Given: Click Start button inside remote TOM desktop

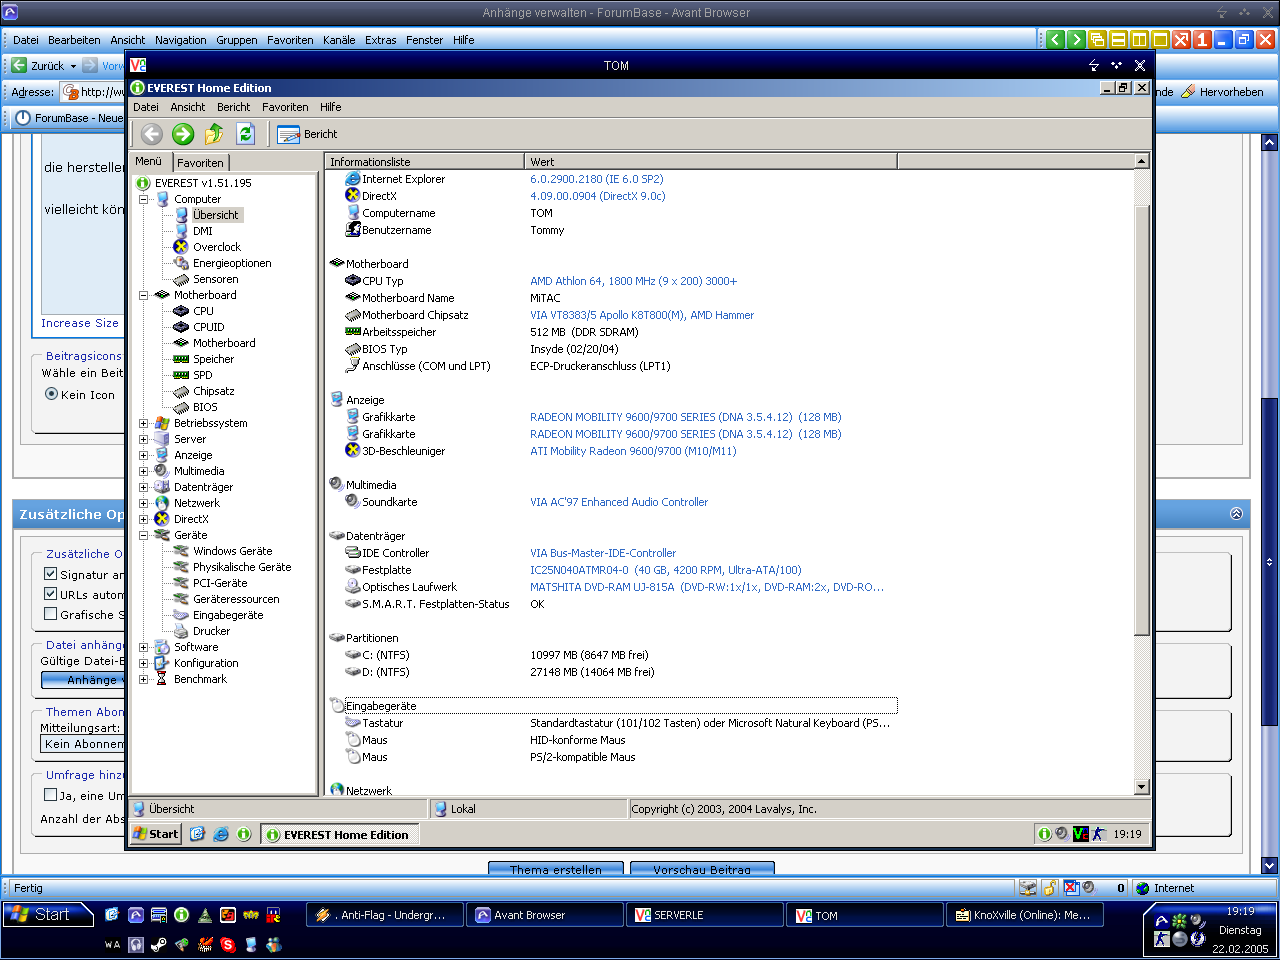Looking at the screenshot, I should click(x=156, y=834).
